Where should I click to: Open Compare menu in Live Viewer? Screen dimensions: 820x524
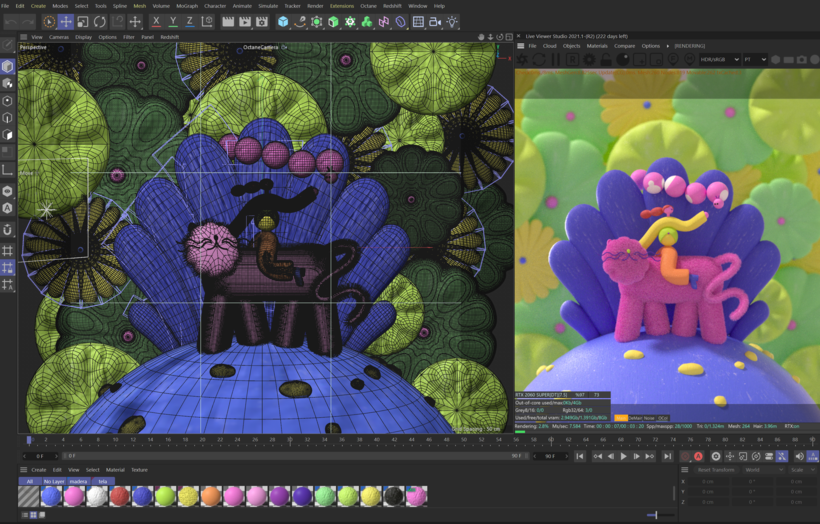pyautogui.click(x=624, y=46)
